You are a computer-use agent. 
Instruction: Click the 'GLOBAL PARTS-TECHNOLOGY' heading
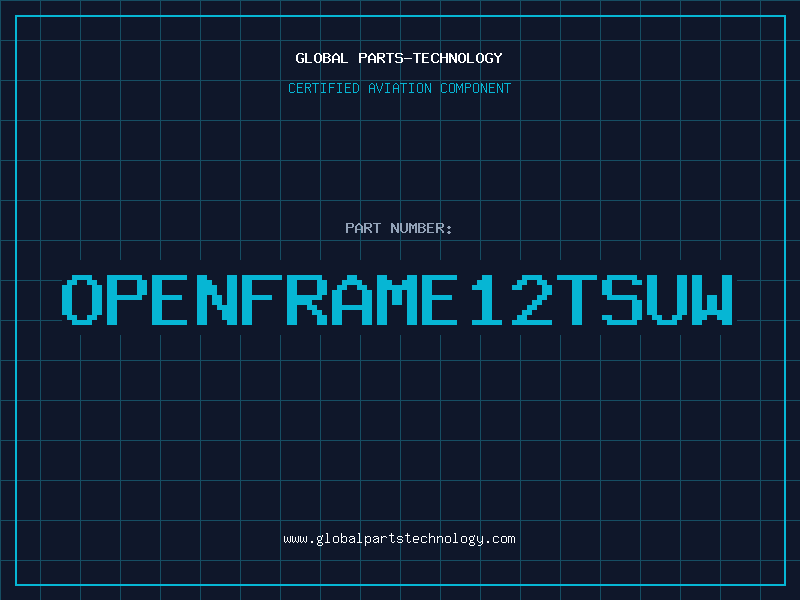point(399,58)
